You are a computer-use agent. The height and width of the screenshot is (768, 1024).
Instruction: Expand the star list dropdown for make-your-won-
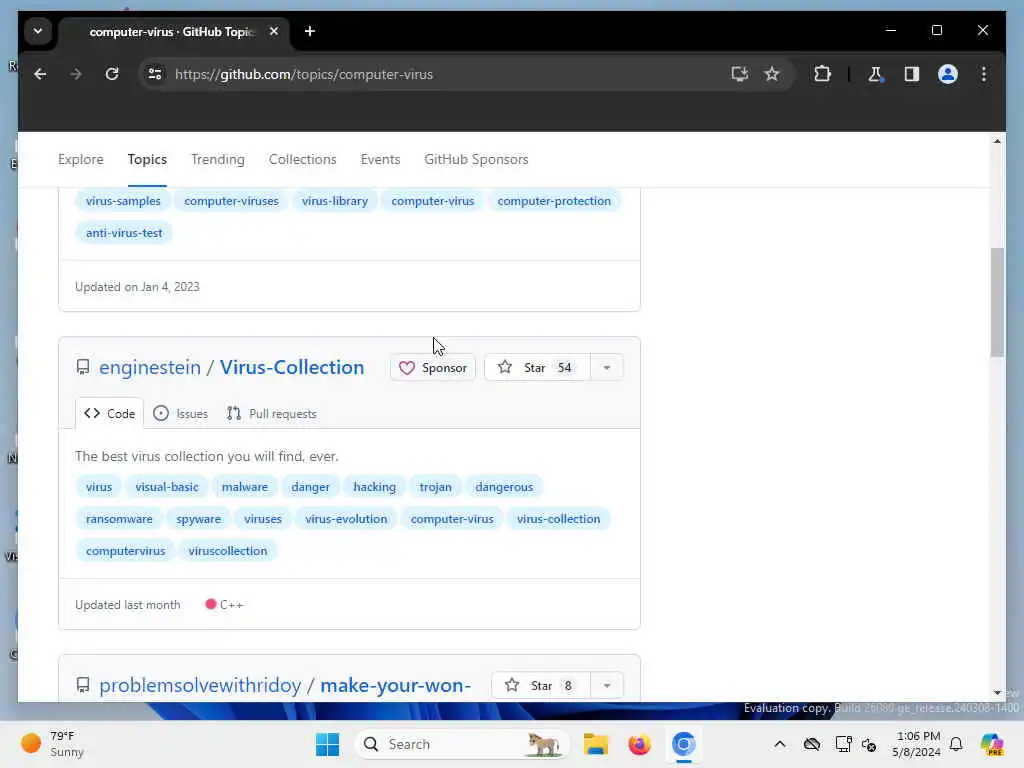607,686
